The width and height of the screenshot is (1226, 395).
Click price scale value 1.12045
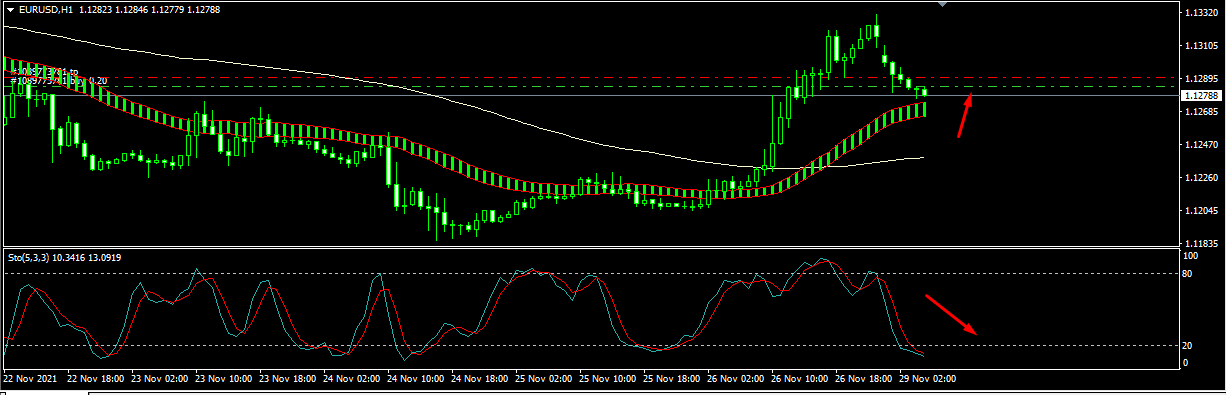click(x=1200, y=211)
